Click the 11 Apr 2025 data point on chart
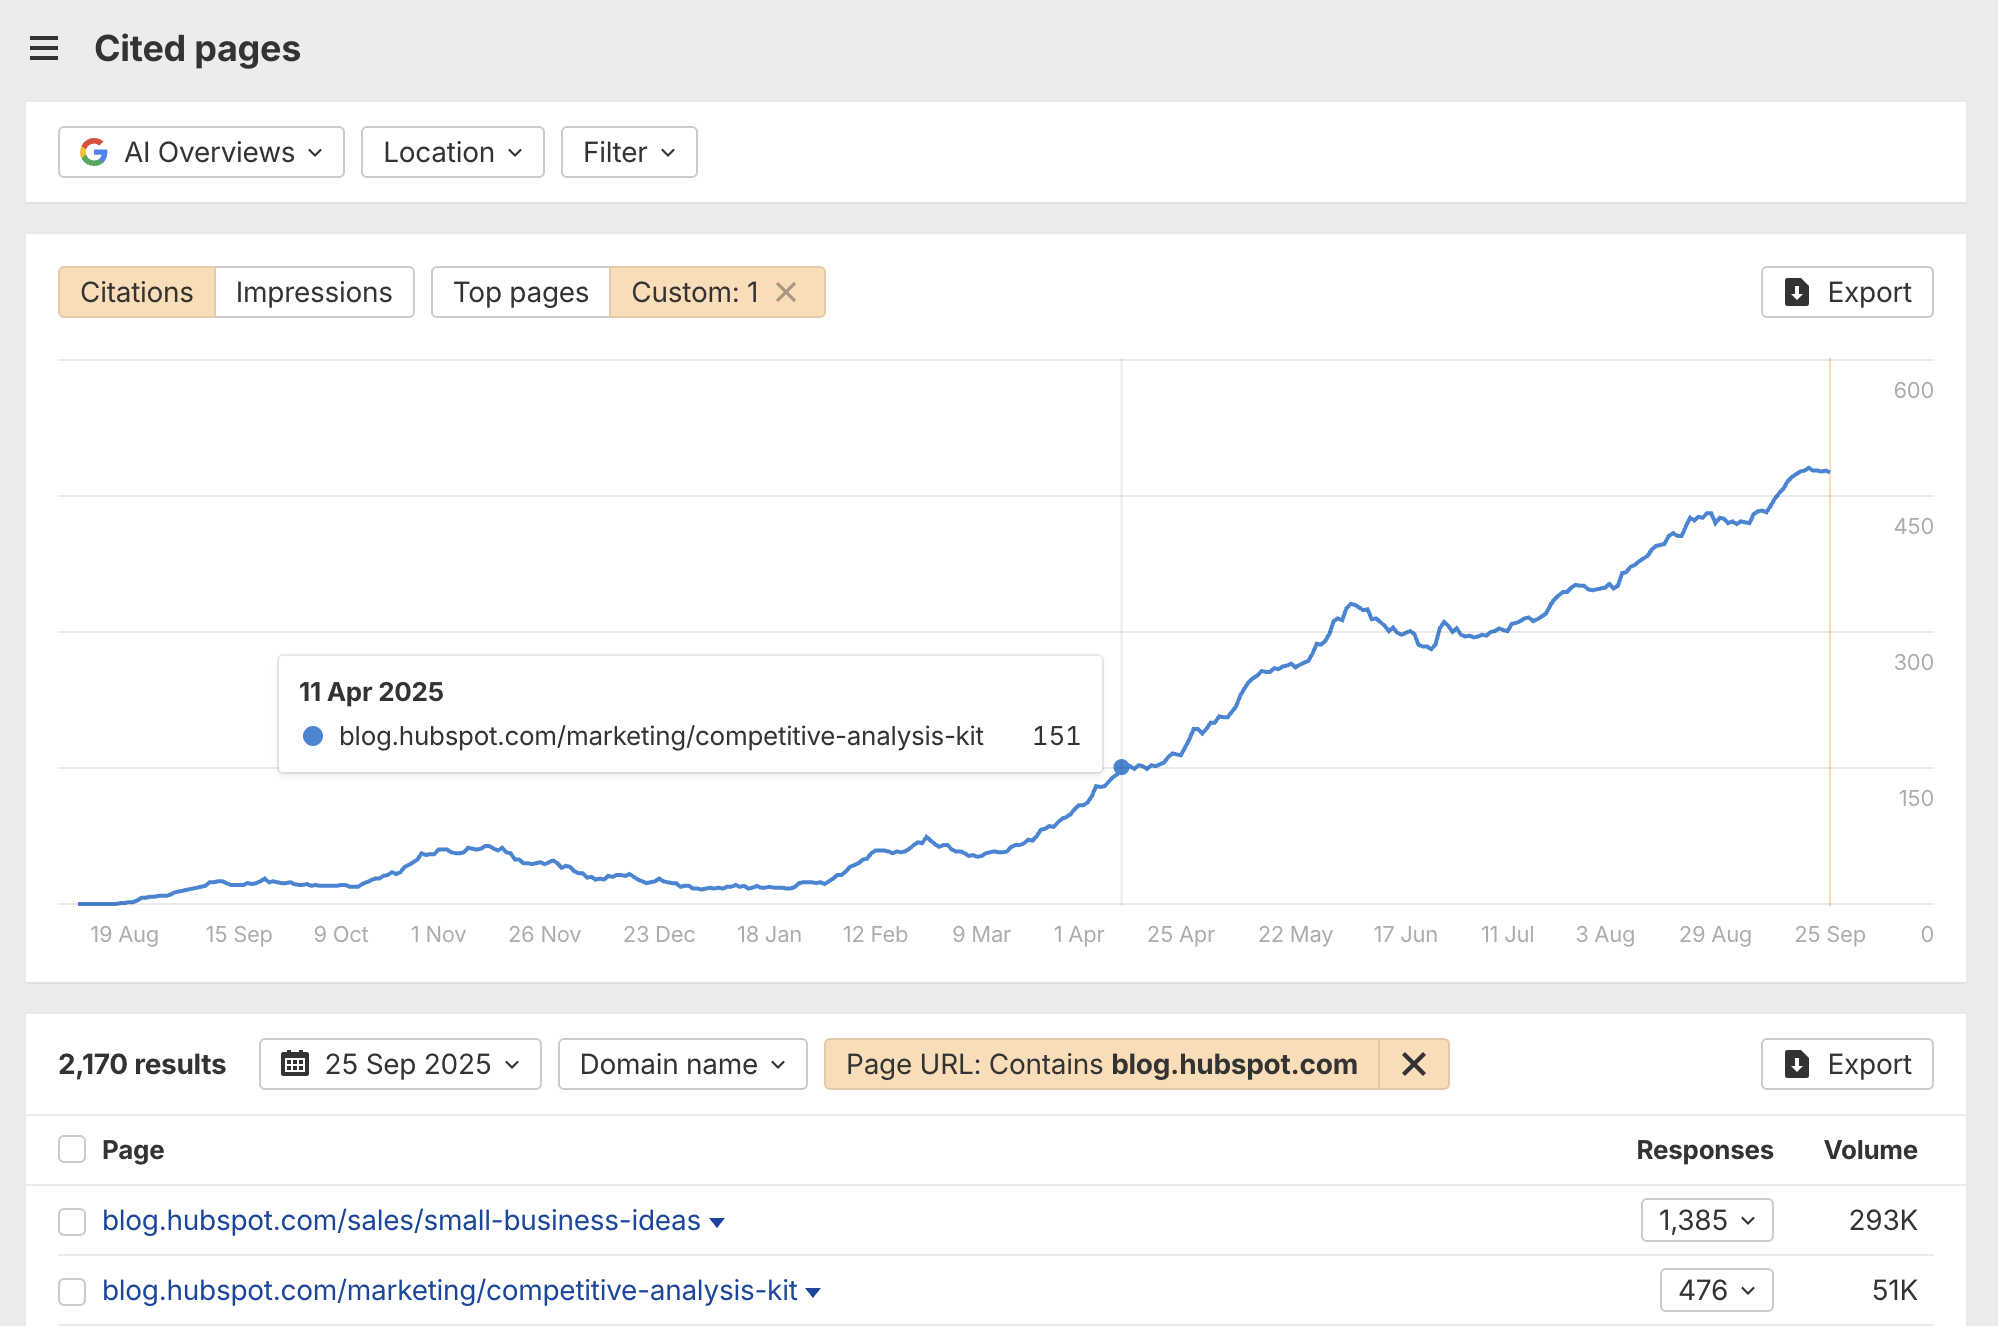The width and height of the screenshot is (1998, 1326). click(x=1122, y=766)
